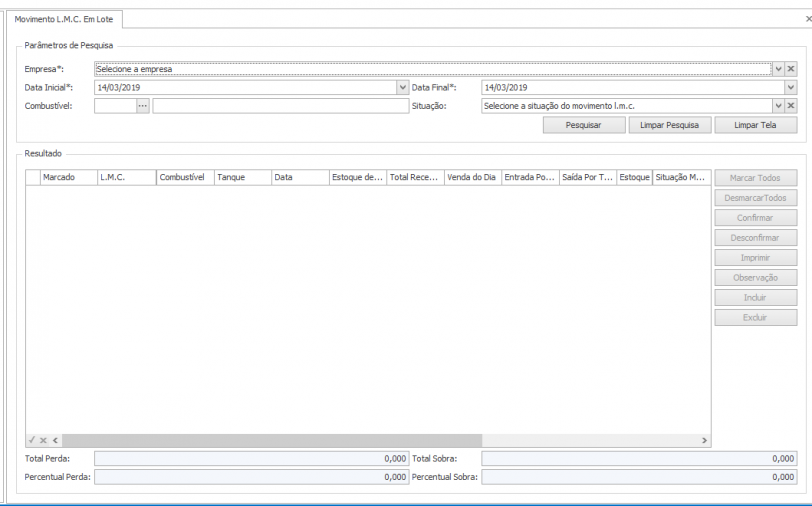Click the Confirmar button
The width and height of the screenshot is (812, 506).
point(756,218)
